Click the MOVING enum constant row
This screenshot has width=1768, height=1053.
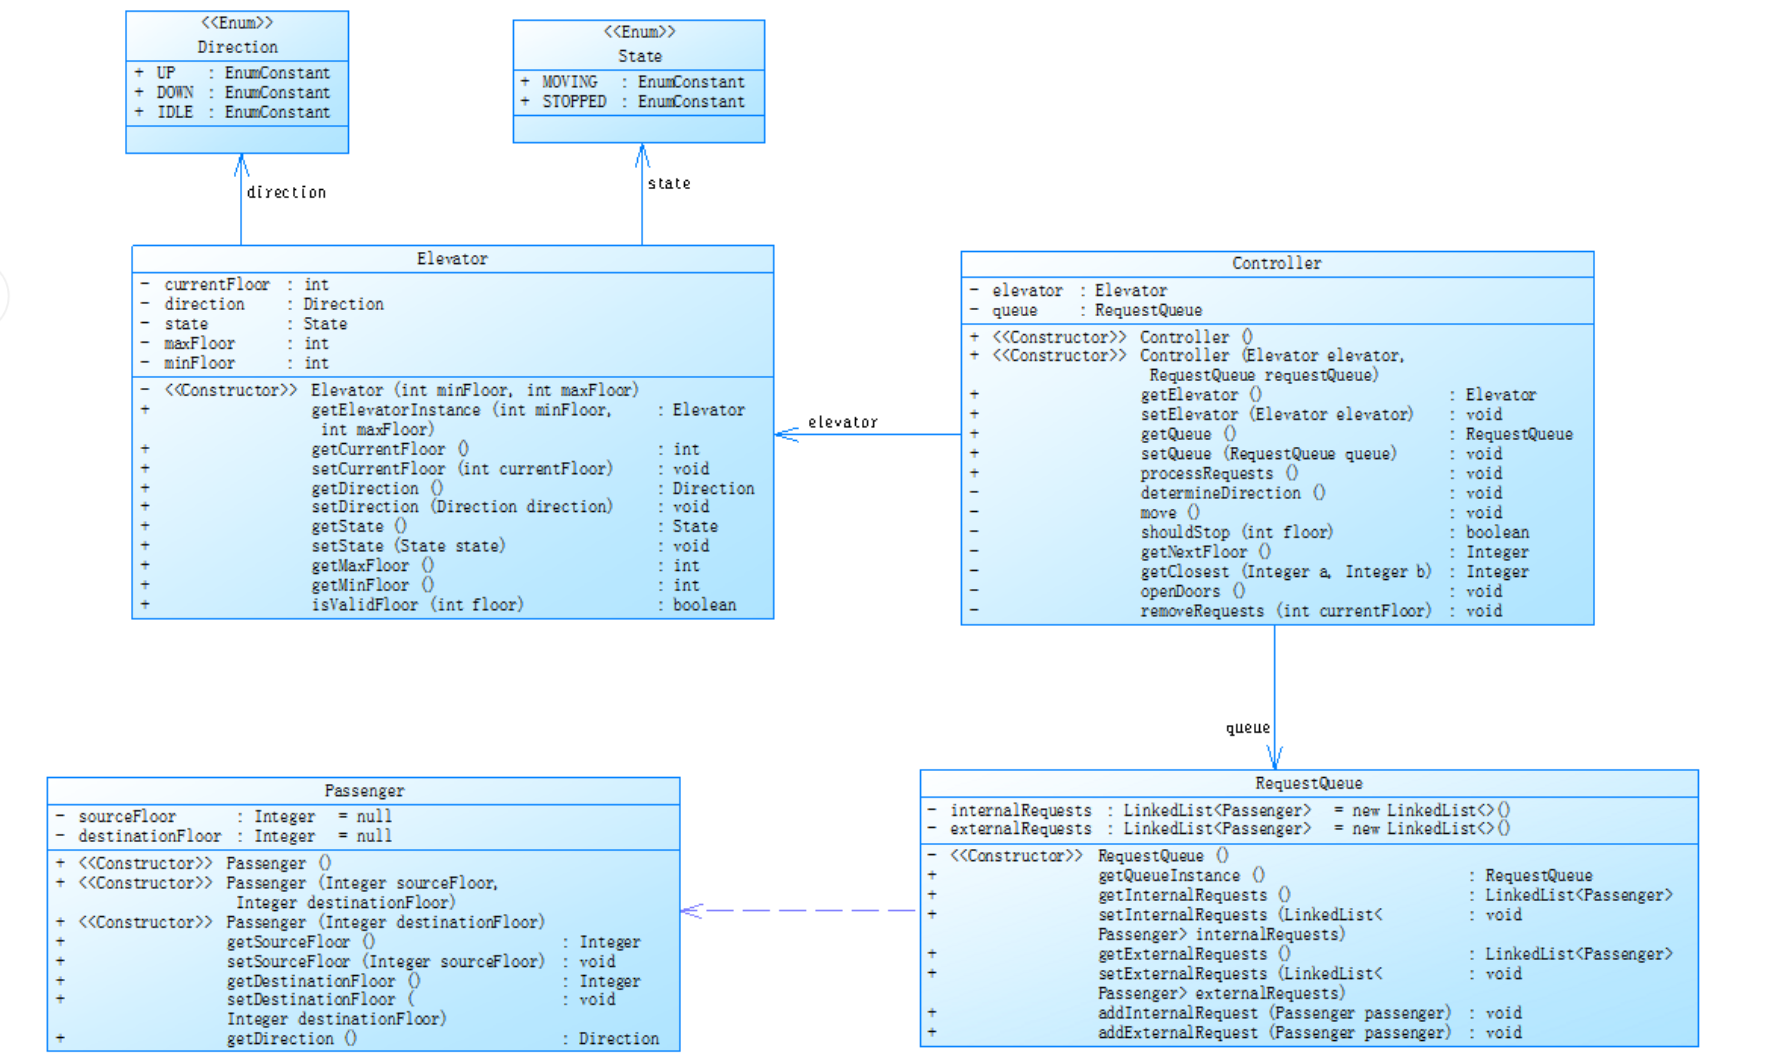pos(633,82)
